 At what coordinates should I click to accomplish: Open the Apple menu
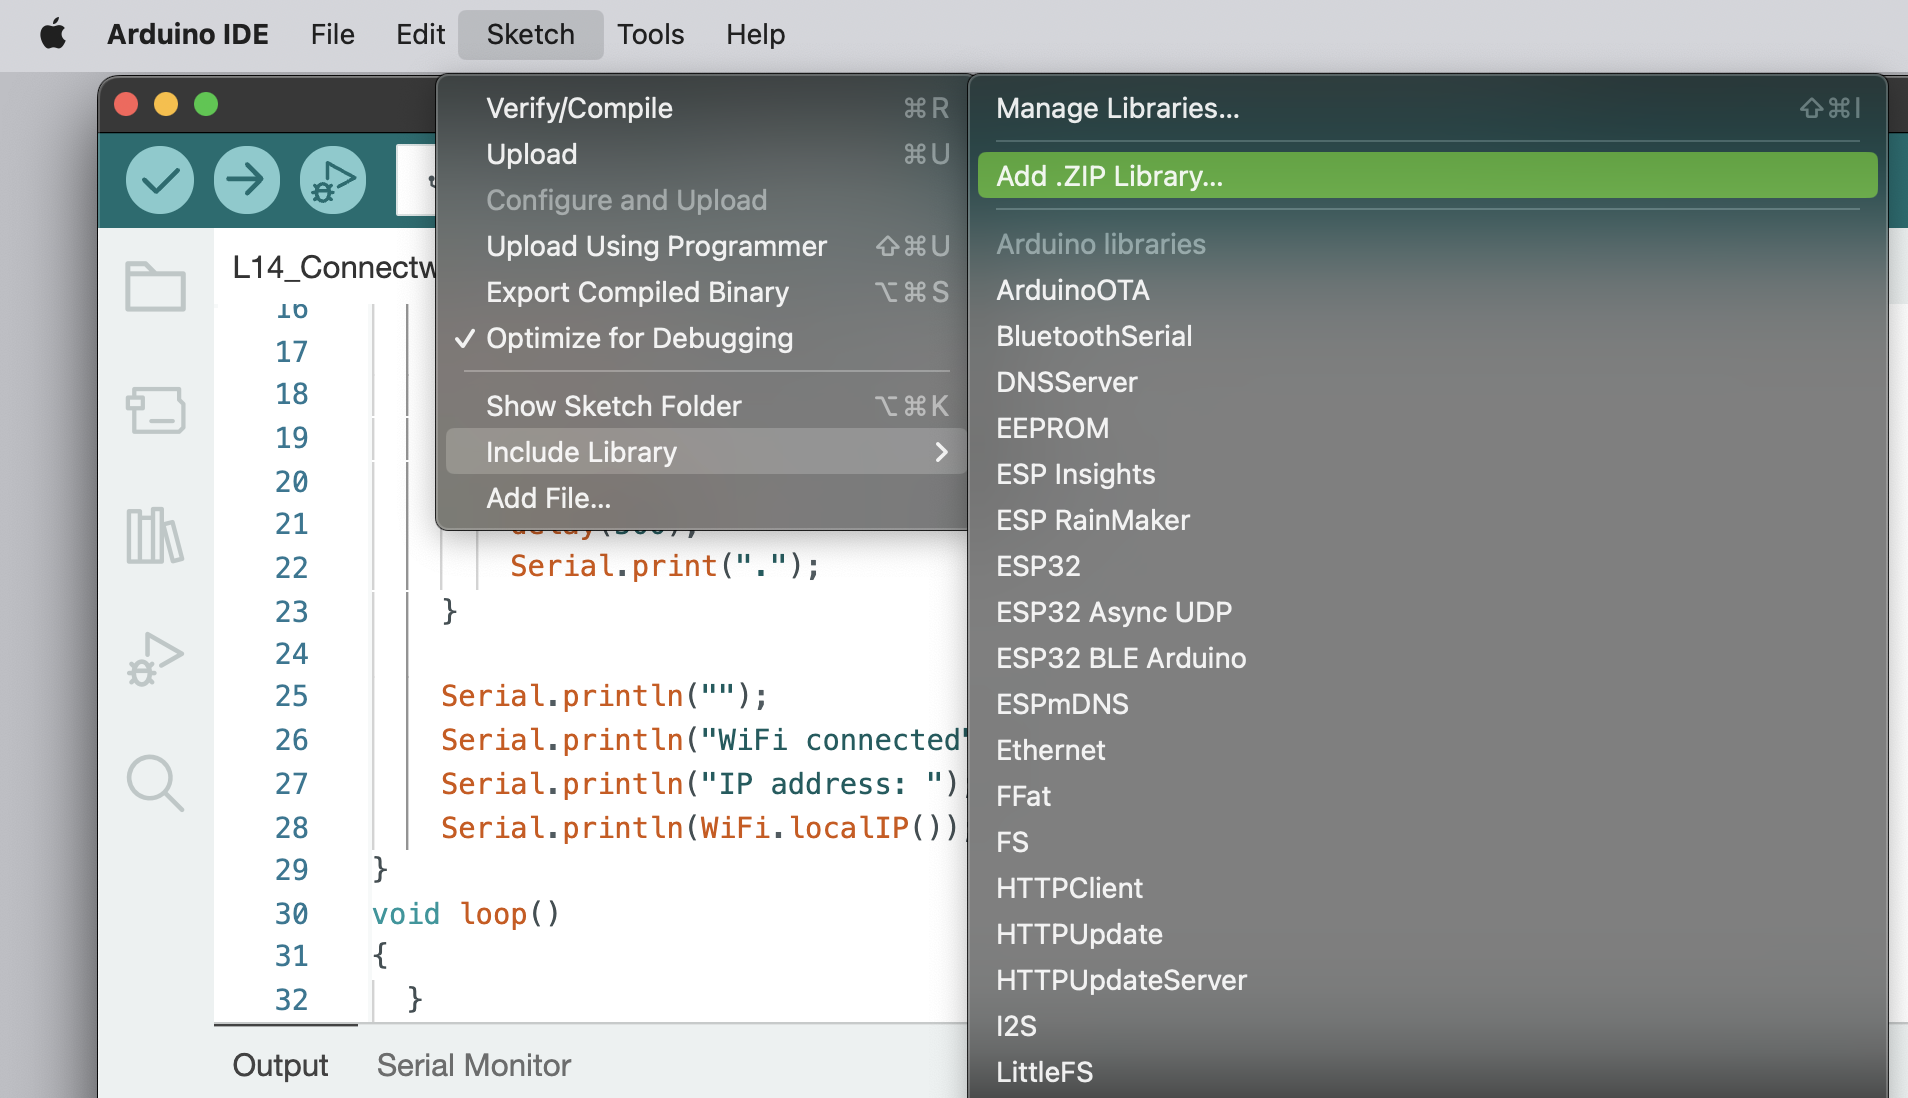click(53, 35)
